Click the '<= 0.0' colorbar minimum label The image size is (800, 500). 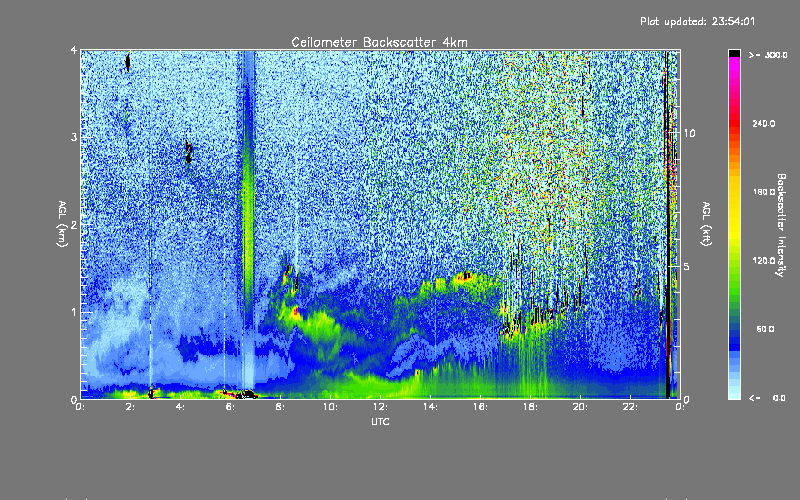point(767,398)
